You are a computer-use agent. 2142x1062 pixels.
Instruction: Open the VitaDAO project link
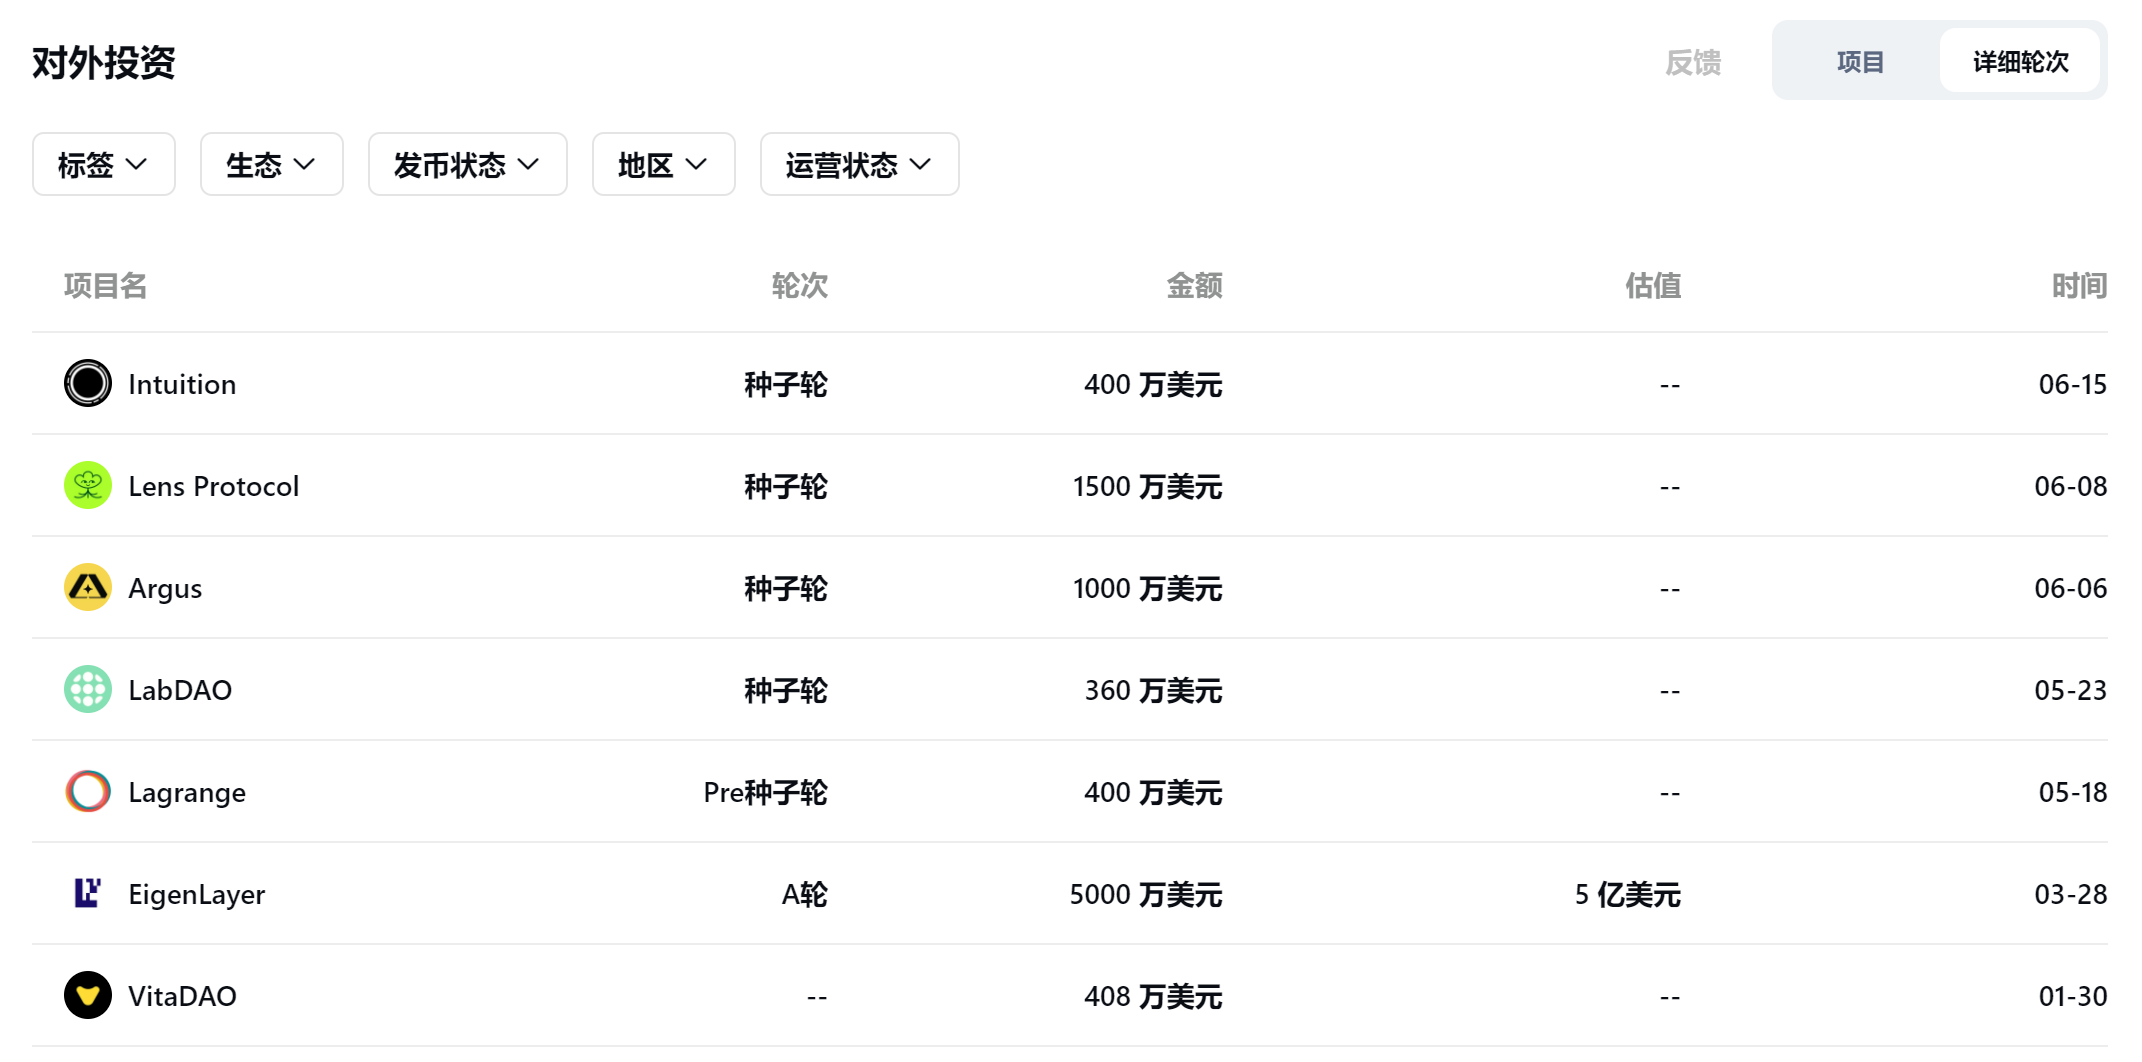[x=183, y=997]
